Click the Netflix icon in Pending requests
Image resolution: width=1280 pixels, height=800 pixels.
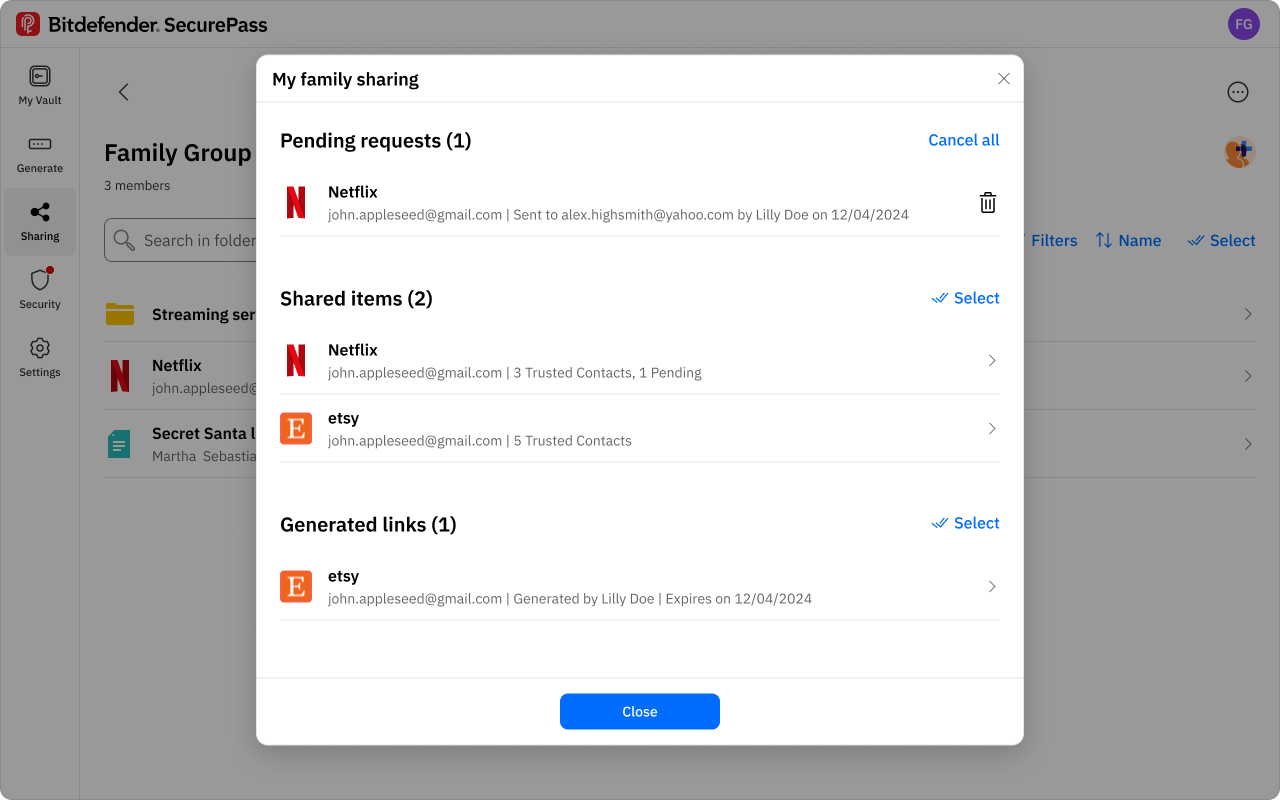point(296,203)
